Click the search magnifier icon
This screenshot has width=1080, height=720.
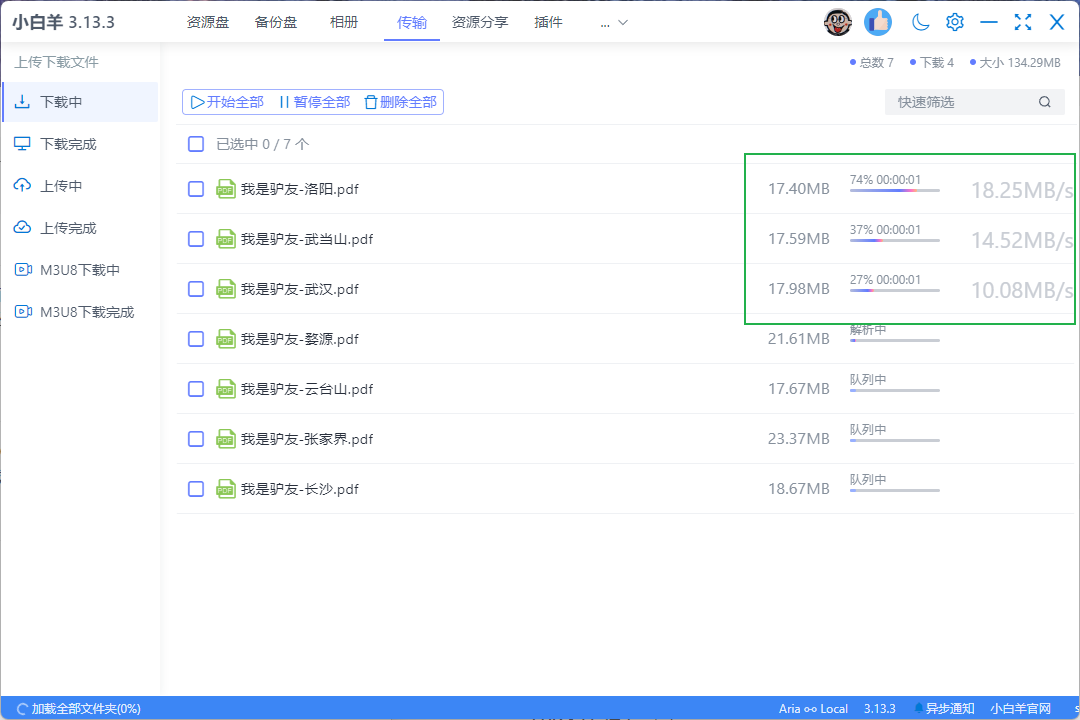[1045, 102]
